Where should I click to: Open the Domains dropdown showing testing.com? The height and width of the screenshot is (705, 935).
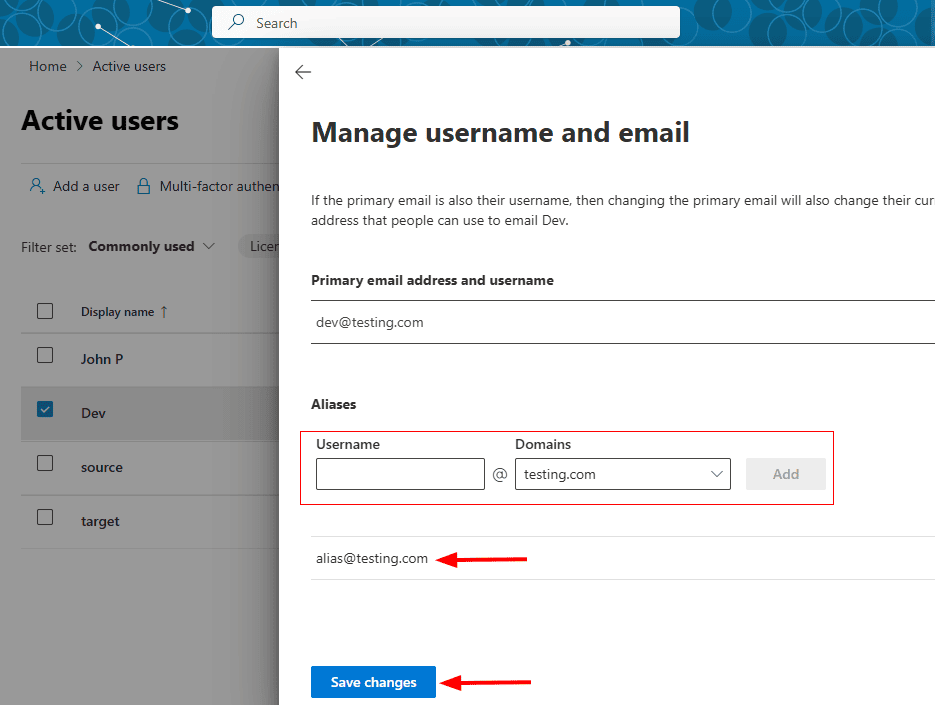click(x=622, y=474)
